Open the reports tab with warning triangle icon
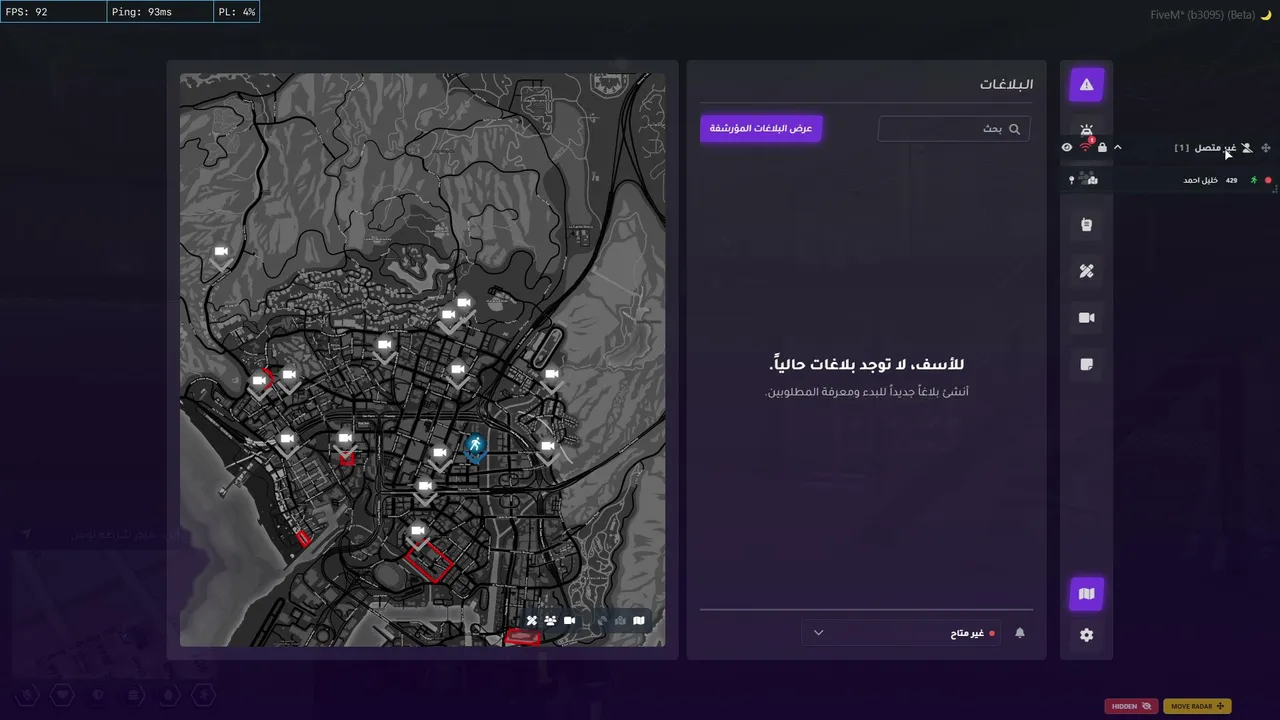Viewport: 1280px width, 720px height. coord(1086,85)
